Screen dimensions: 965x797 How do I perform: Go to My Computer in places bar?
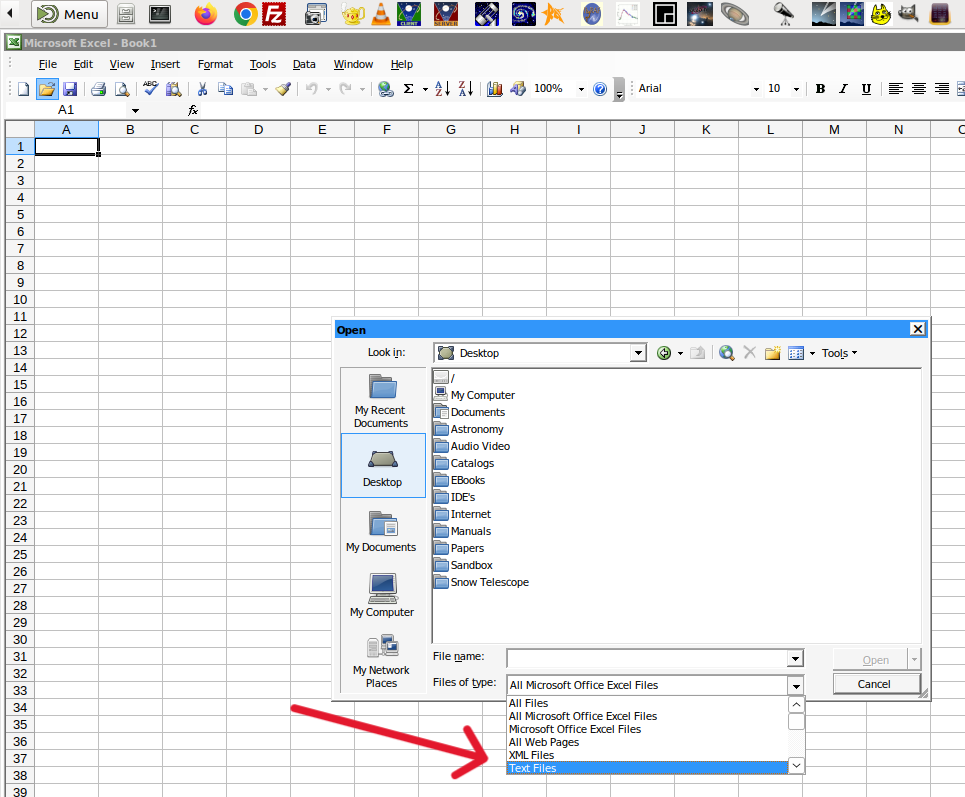tap(382, 595)
